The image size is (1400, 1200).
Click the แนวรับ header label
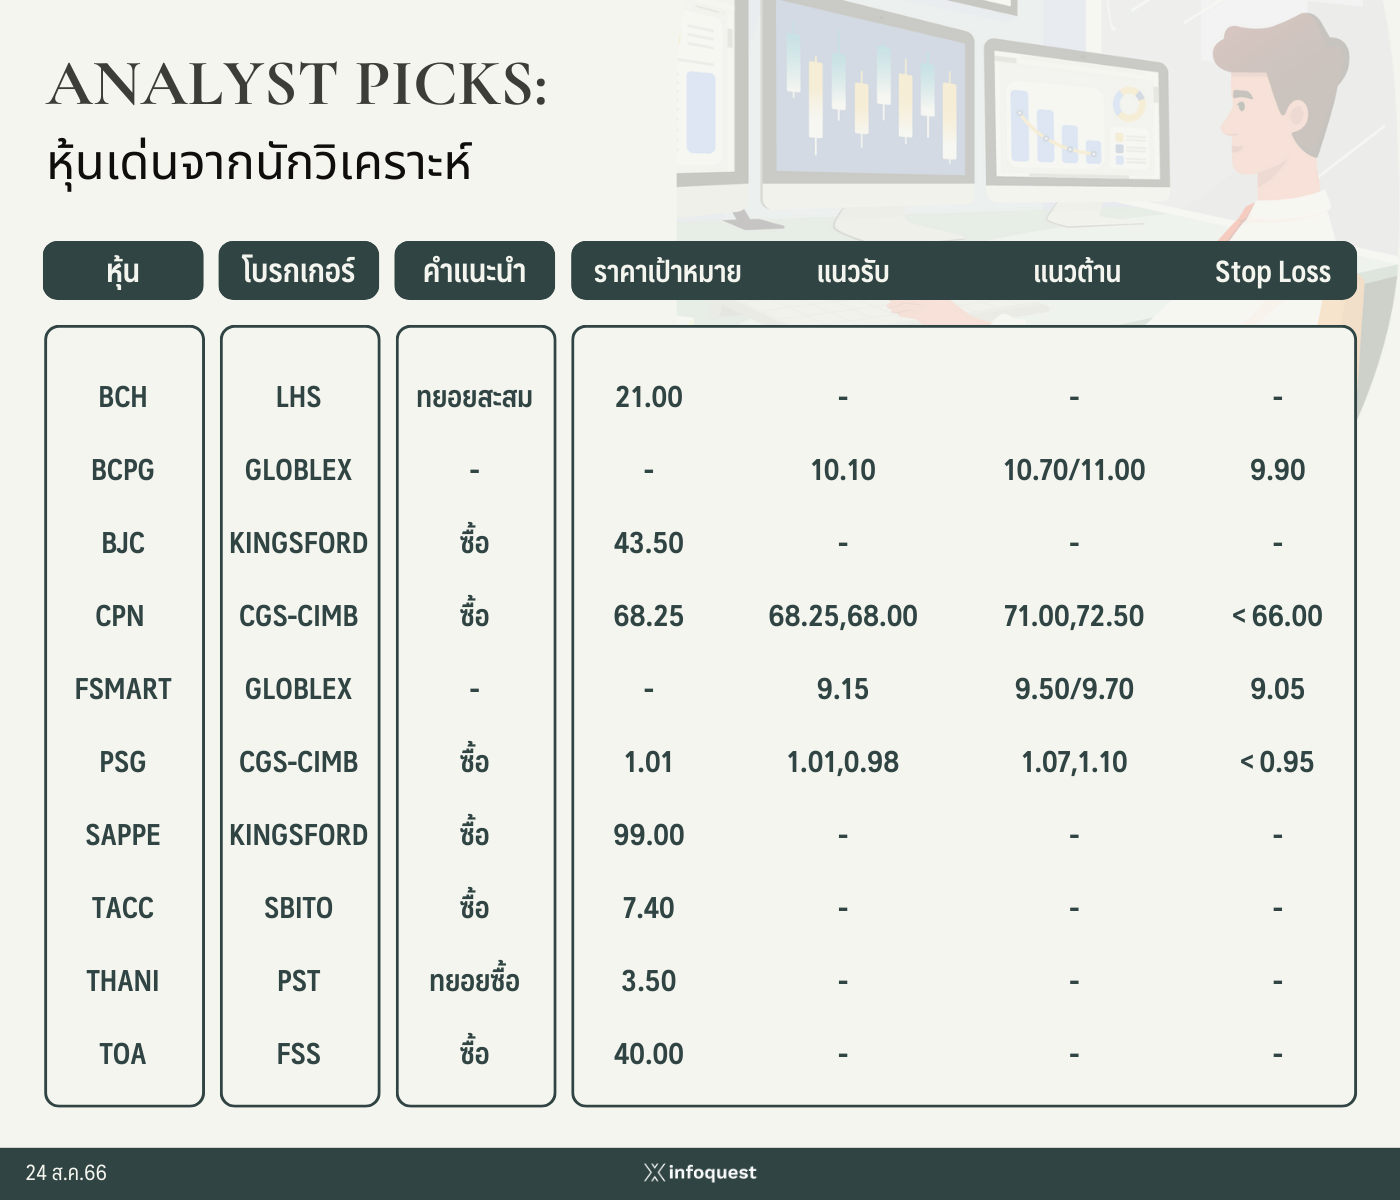pyautogui.click(x=853, y=272)
